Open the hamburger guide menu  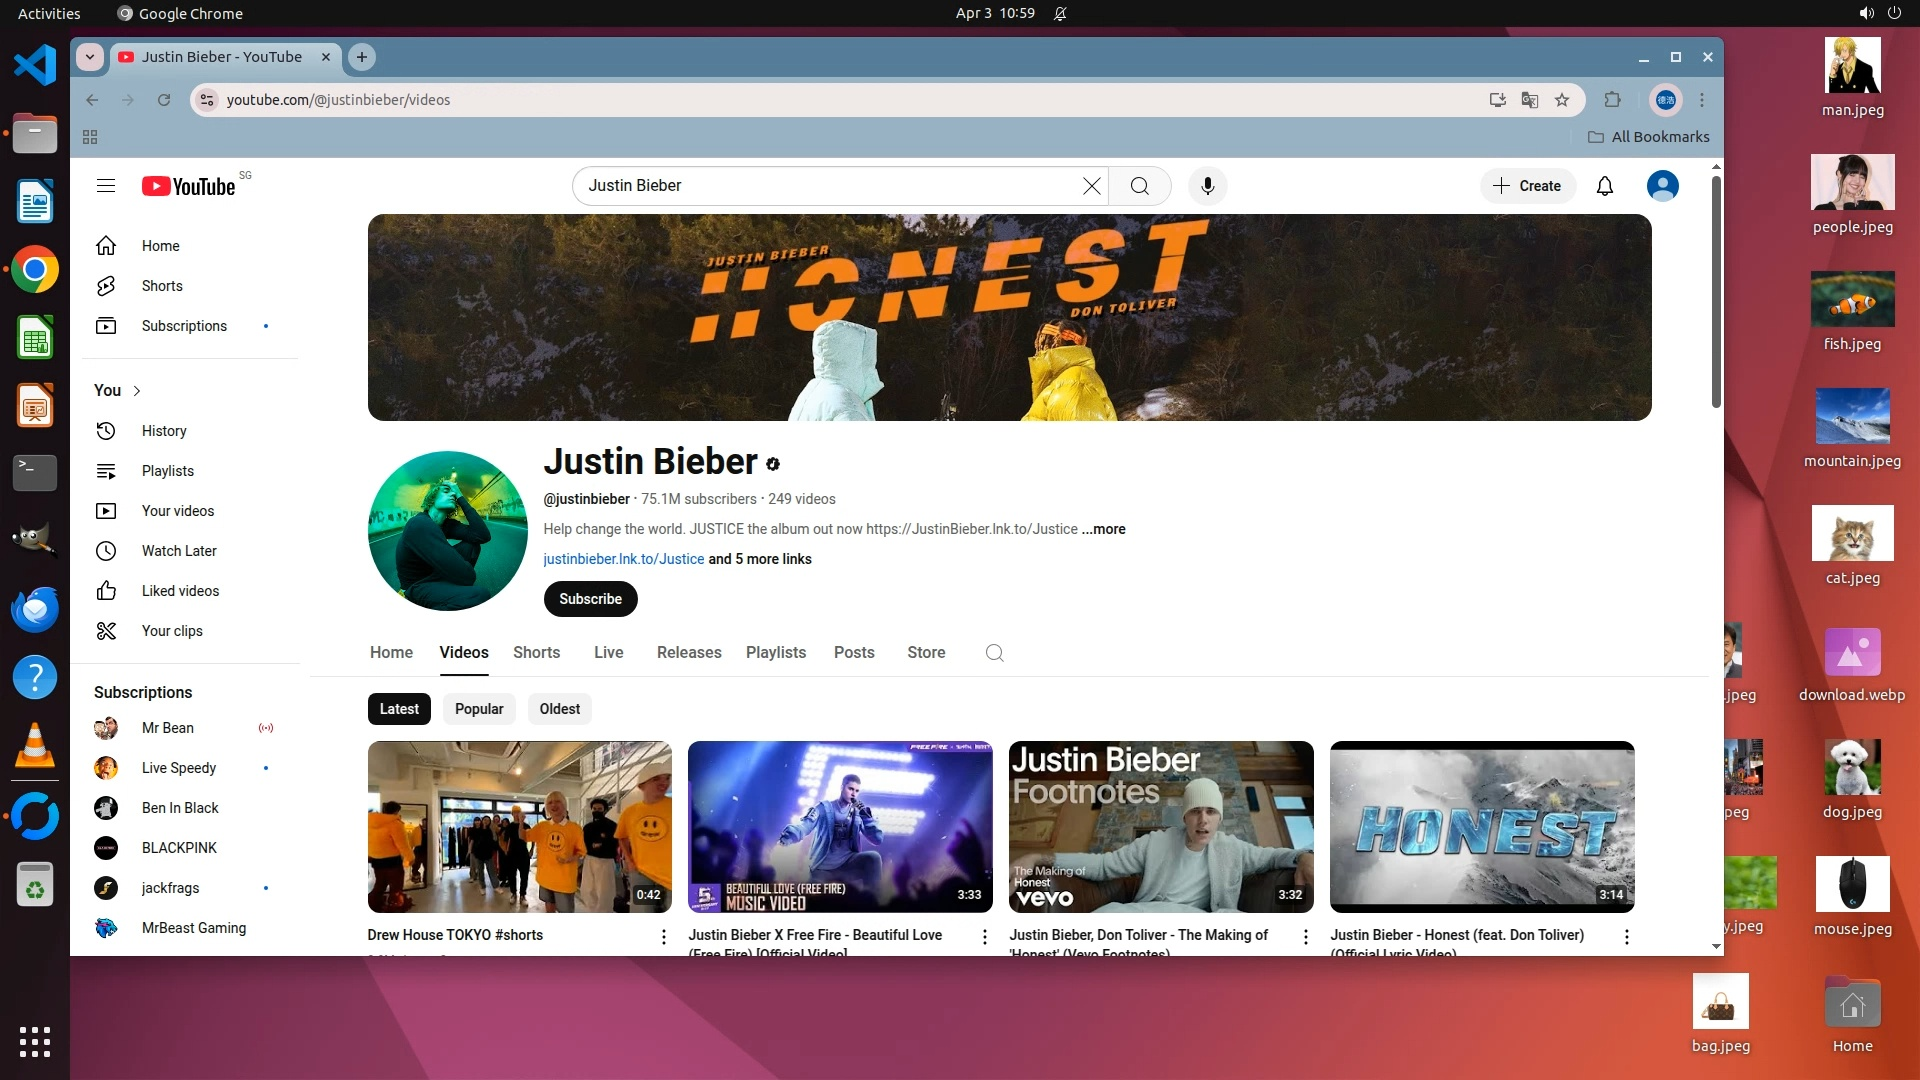click(x=106, y=186)
